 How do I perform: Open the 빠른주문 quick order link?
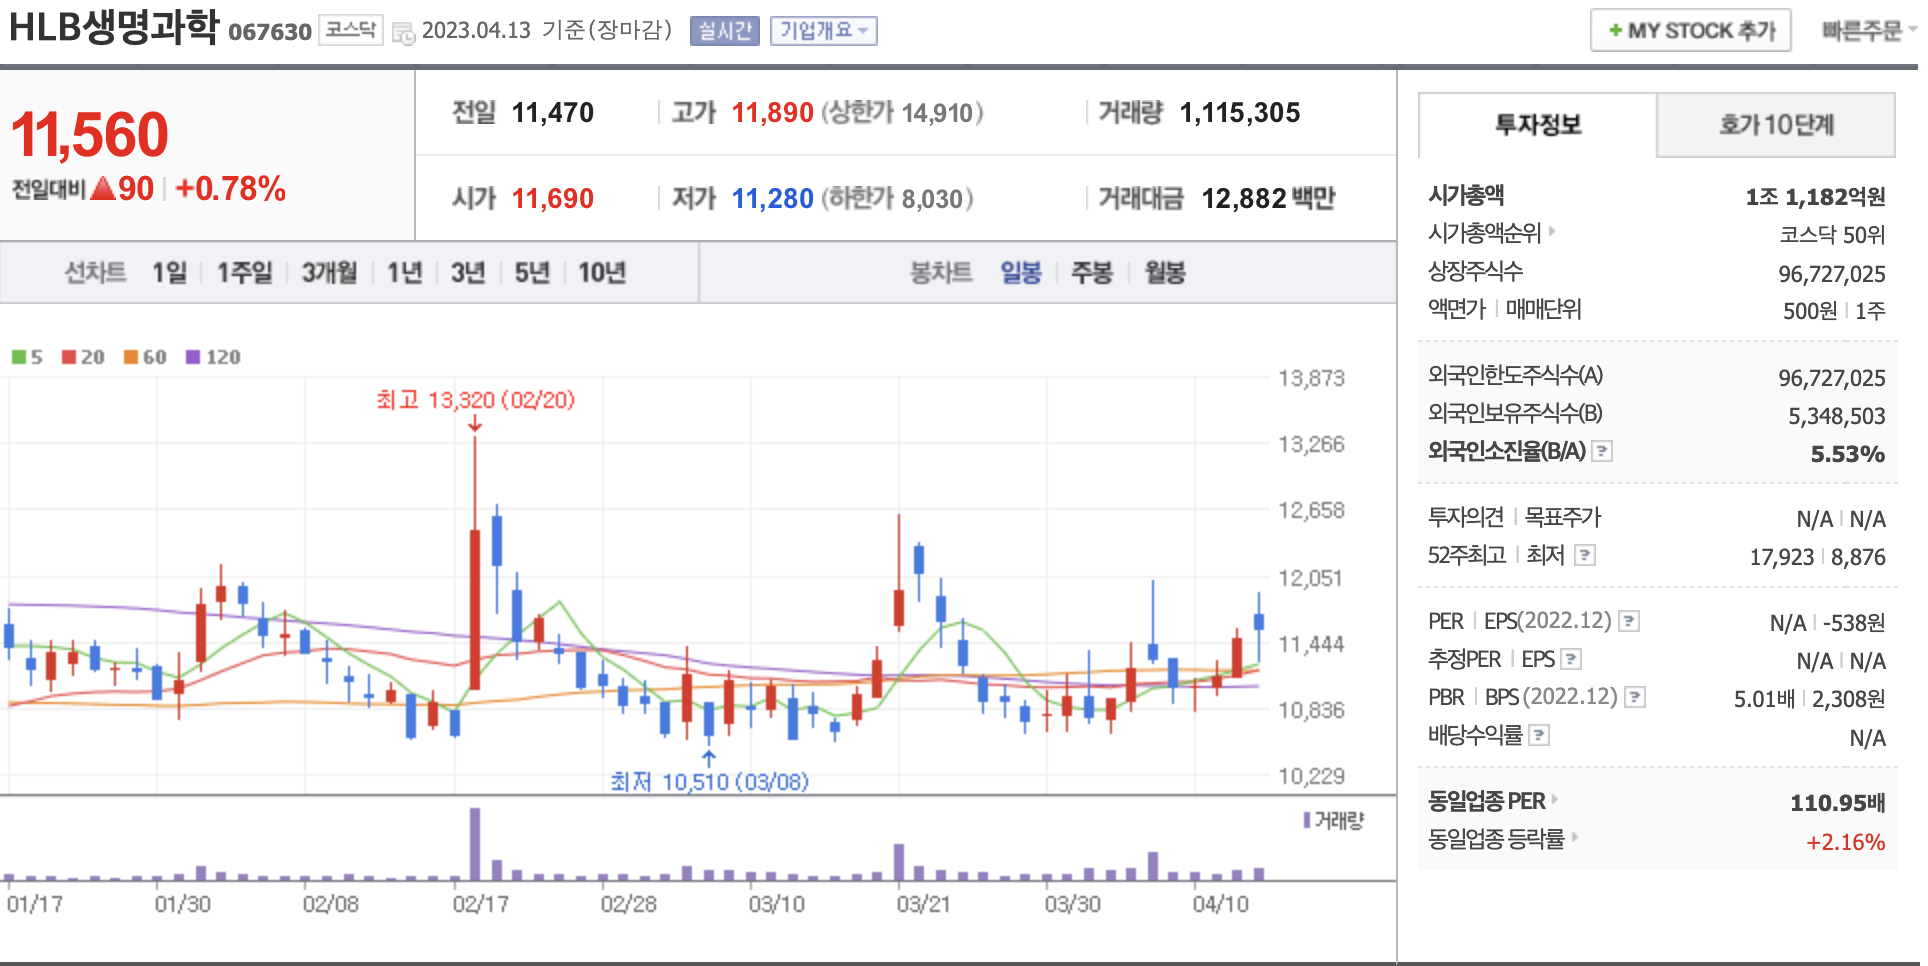click(1866, 31)
